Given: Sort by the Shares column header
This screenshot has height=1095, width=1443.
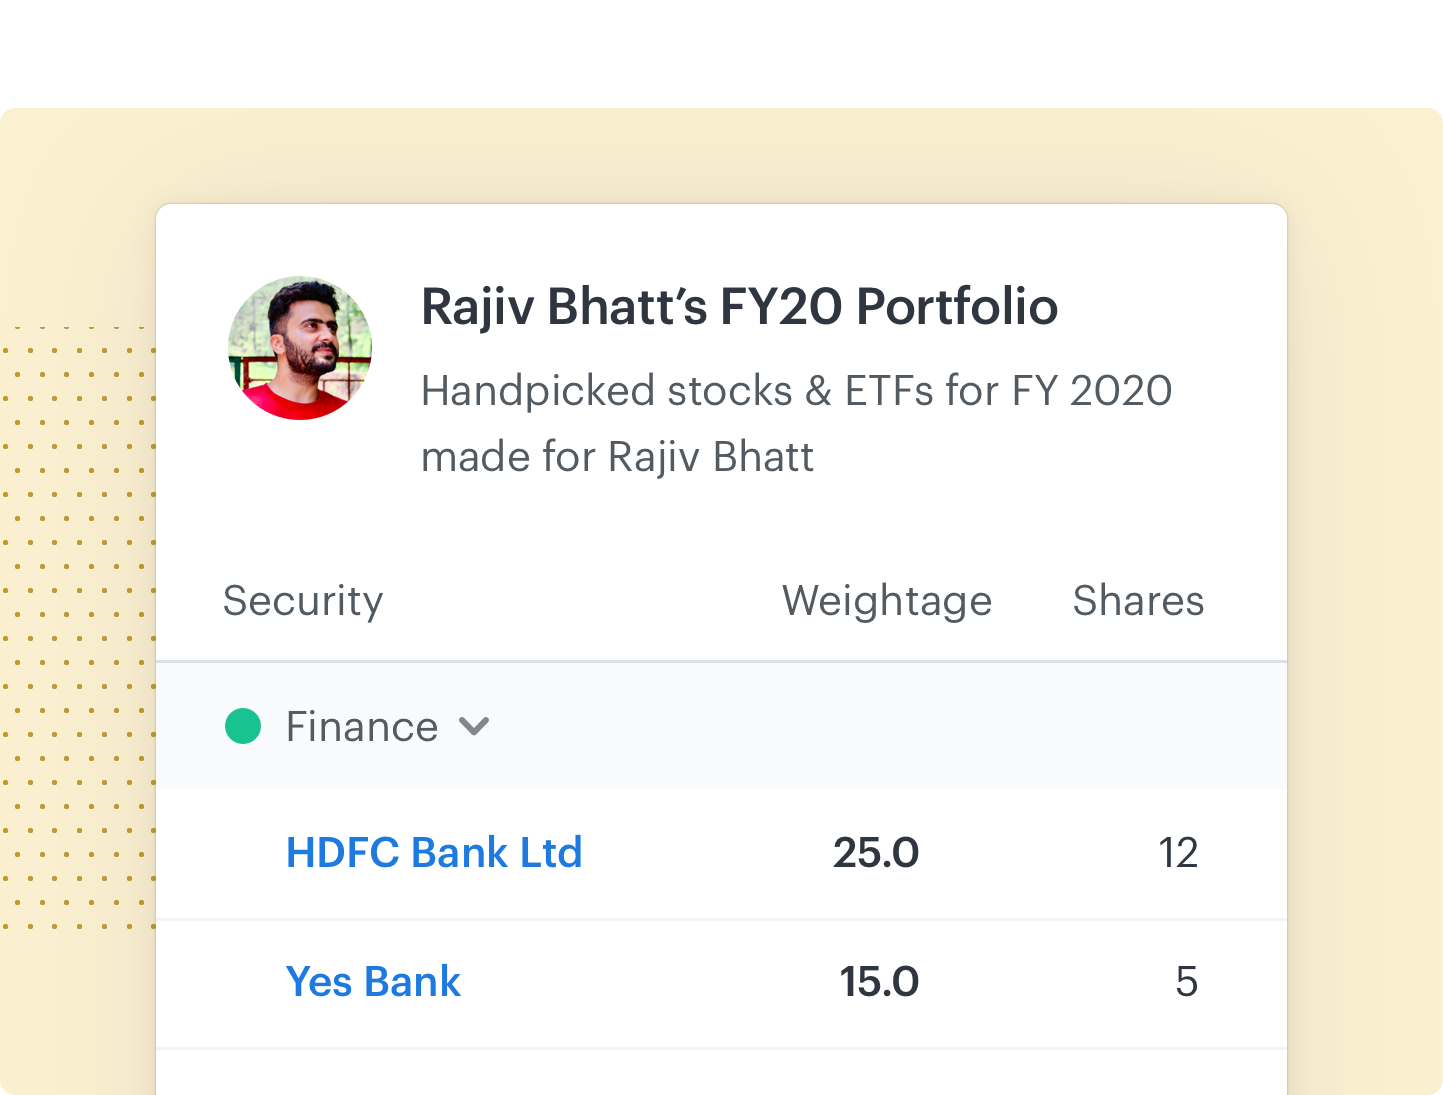Looking at the screenshot, I should click(1138, 601).
